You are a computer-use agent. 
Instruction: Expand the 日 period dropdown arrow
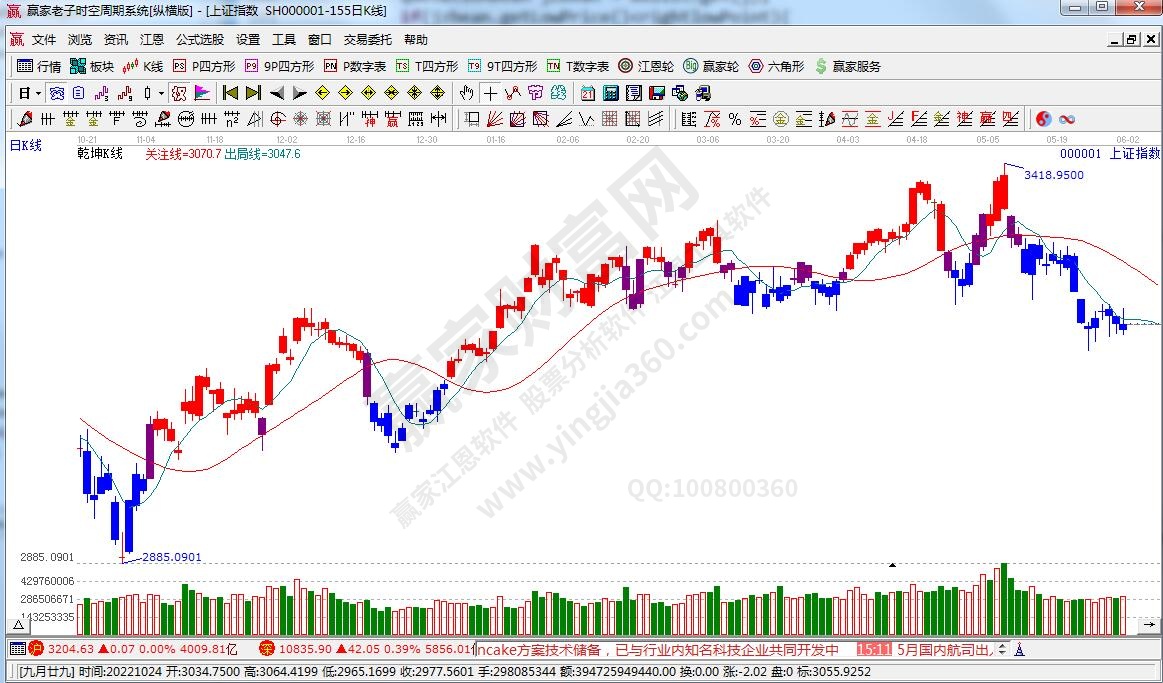pyautogui.click(x=38, y=93)
